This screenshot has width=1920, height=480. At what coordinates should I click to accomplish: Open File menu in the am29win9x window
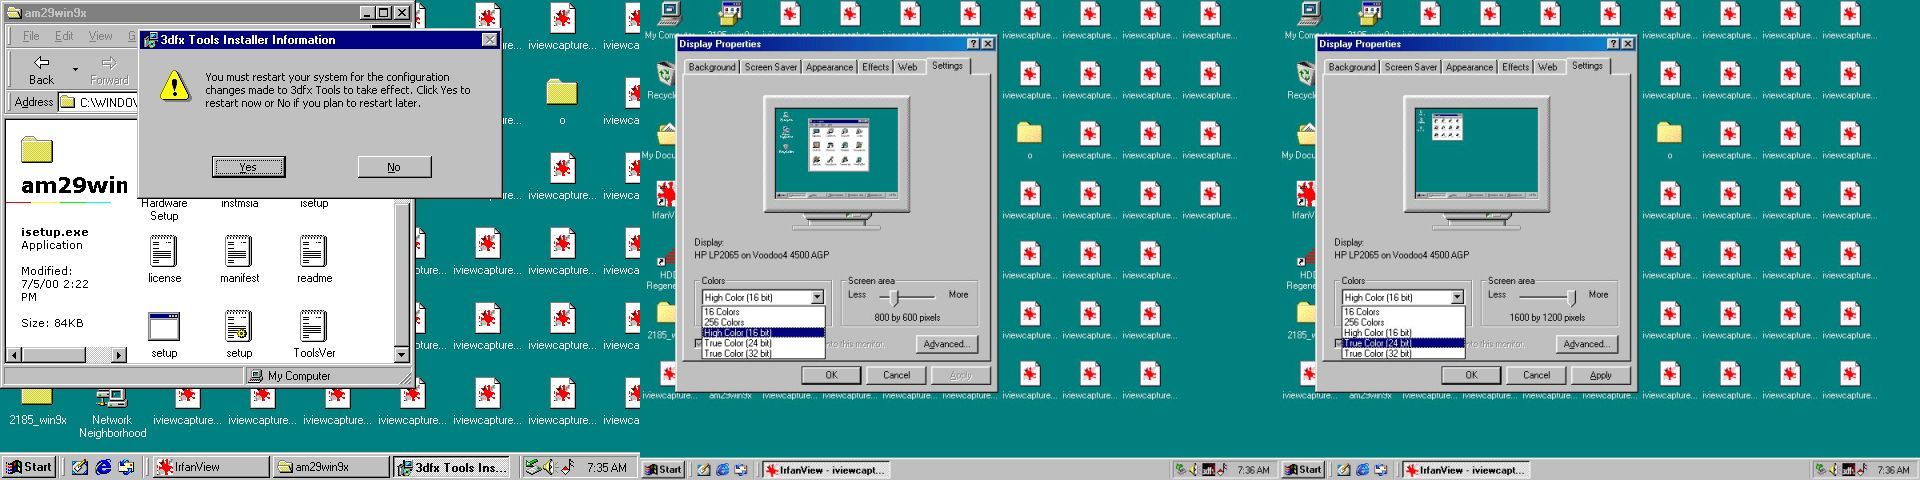31,36
